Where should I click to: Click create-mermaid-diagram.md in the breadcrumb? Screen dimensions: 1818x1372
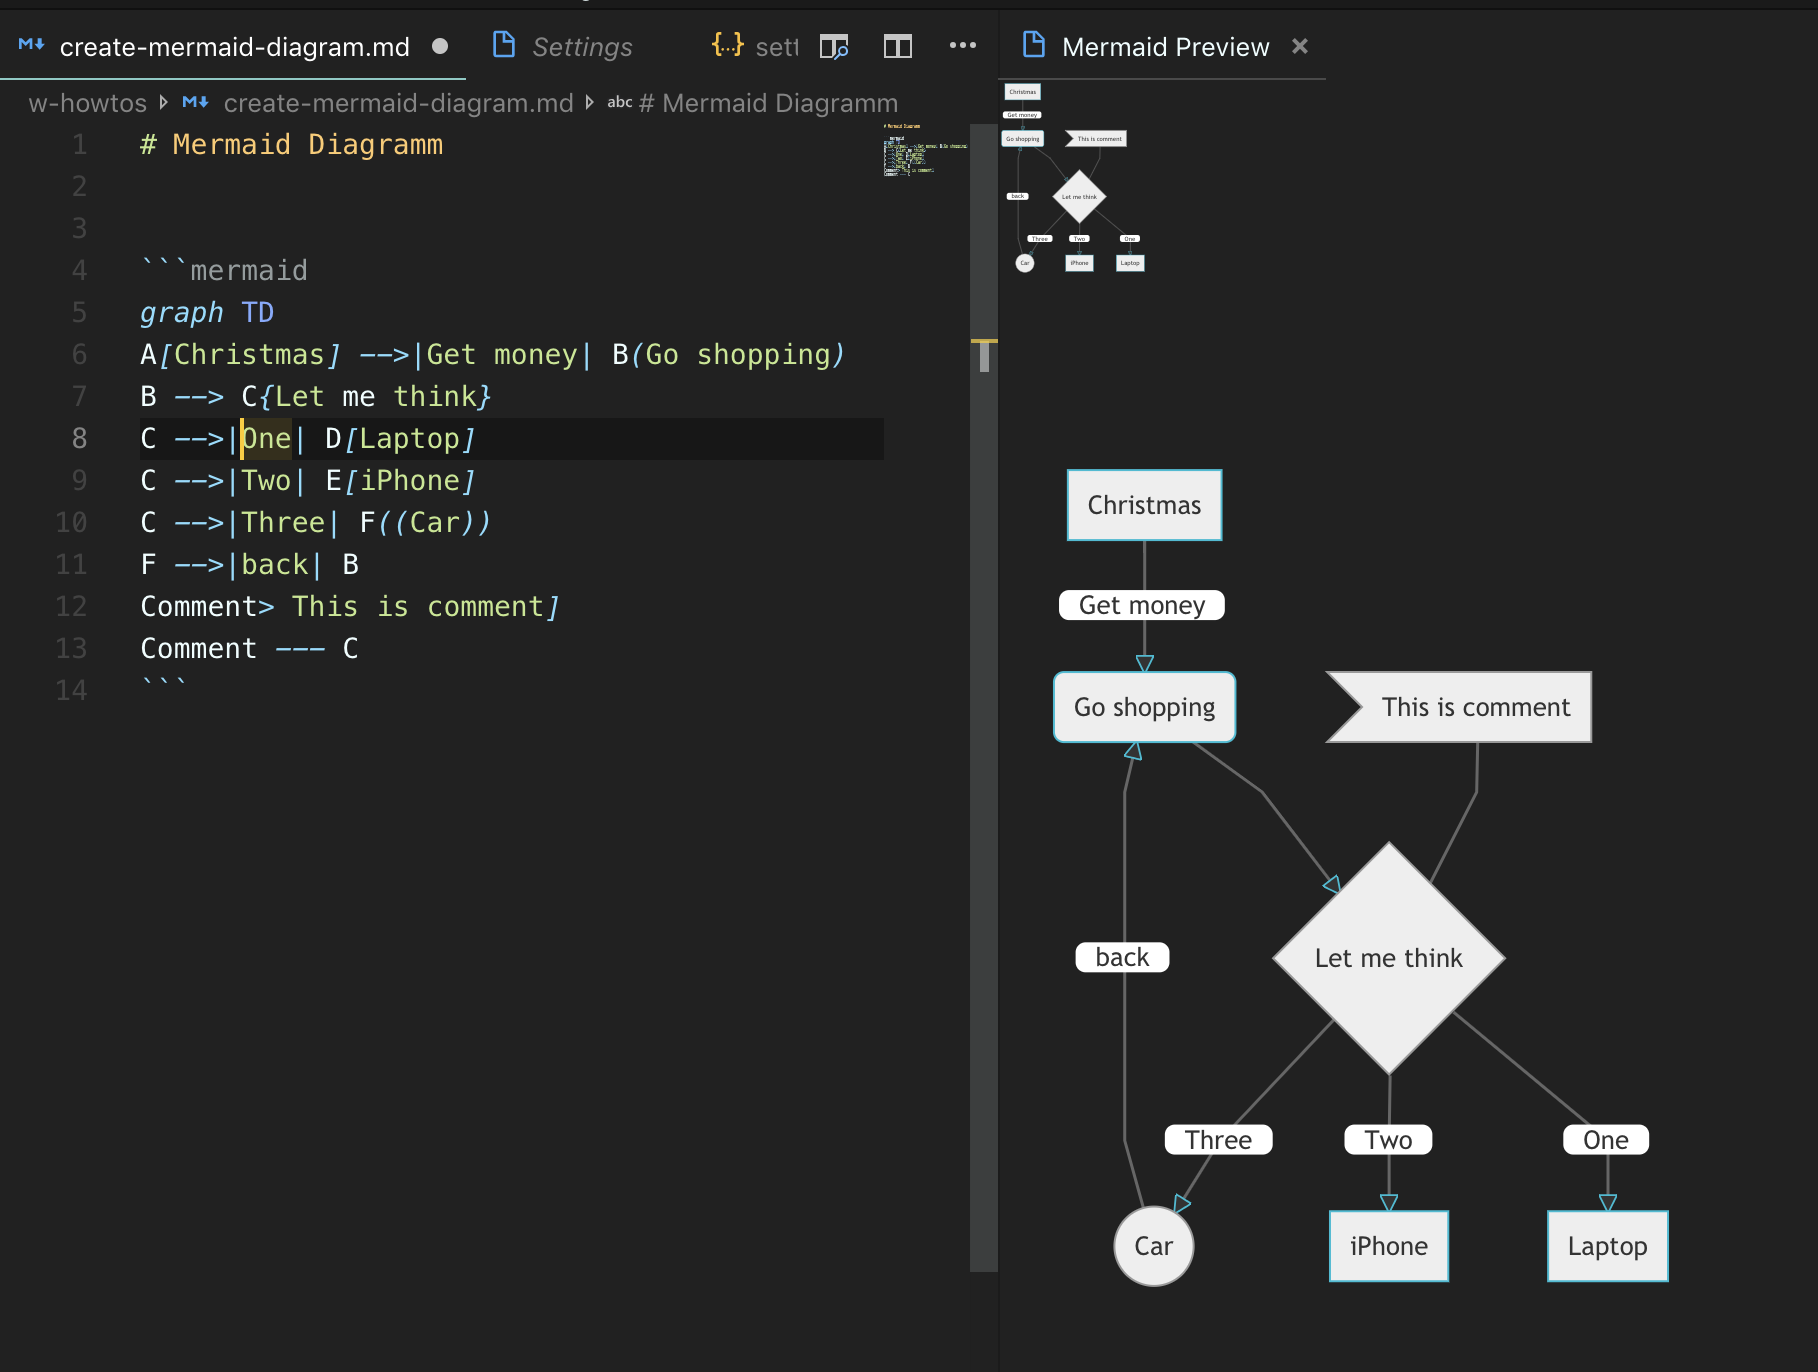pos(398,103)
